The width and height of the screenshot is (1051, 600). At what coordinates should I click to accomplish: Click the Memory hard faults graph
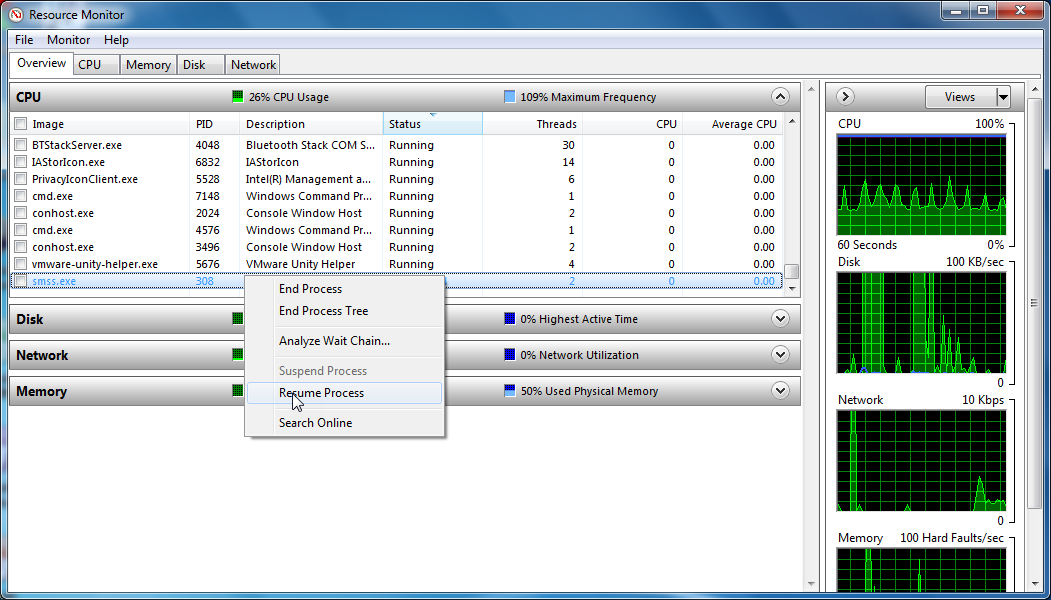point(921,570)
